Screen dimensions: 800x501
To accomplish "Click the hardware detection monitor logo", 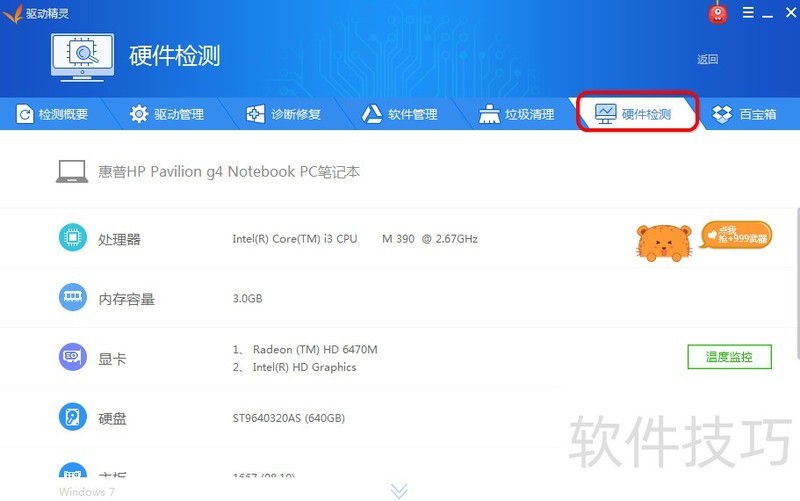I will pyautogui.click(x=83, y=57).
